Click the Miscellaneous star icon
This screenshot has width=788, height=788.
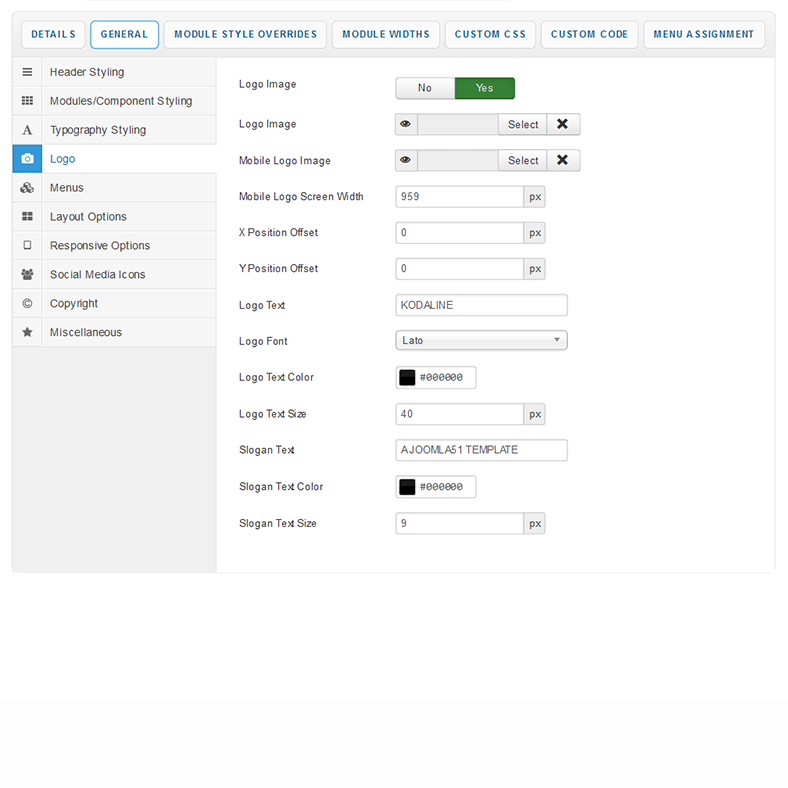(x=27, y=333)
